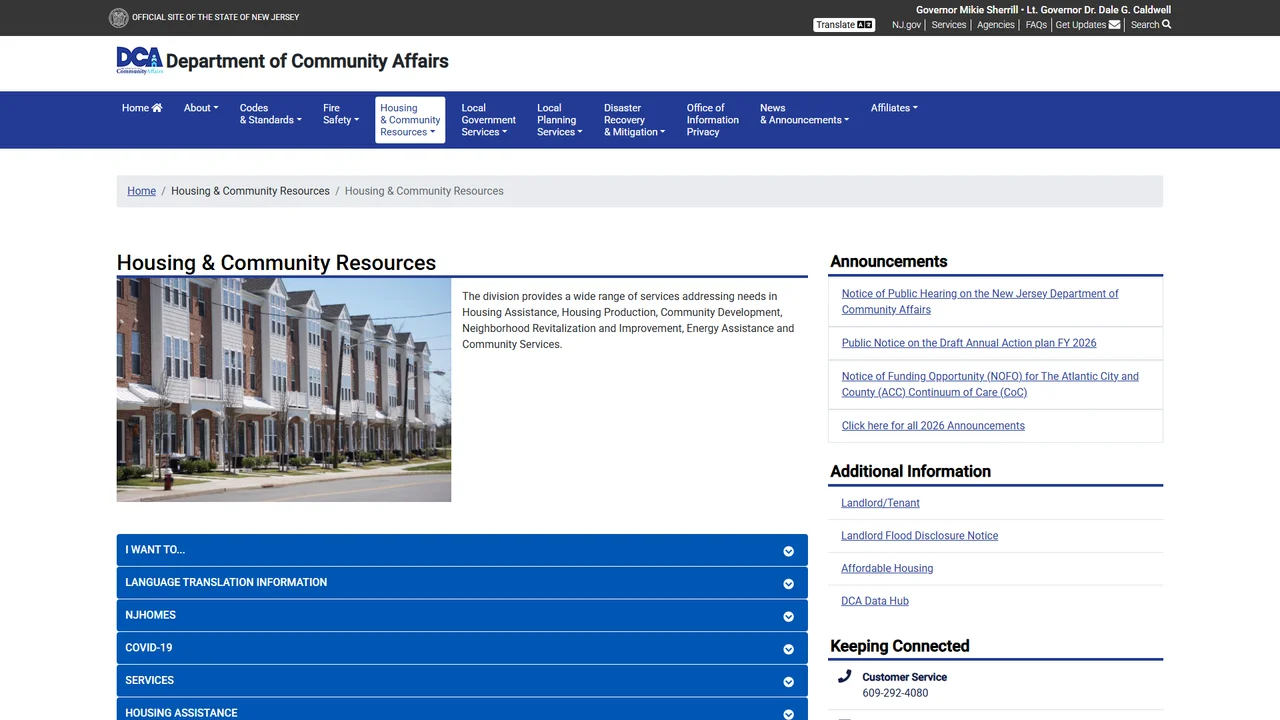The height and width of the screenshot is (720, 1280).
Task: Open Codes & Standards dropdown menu
Action: tap(270, 114)
